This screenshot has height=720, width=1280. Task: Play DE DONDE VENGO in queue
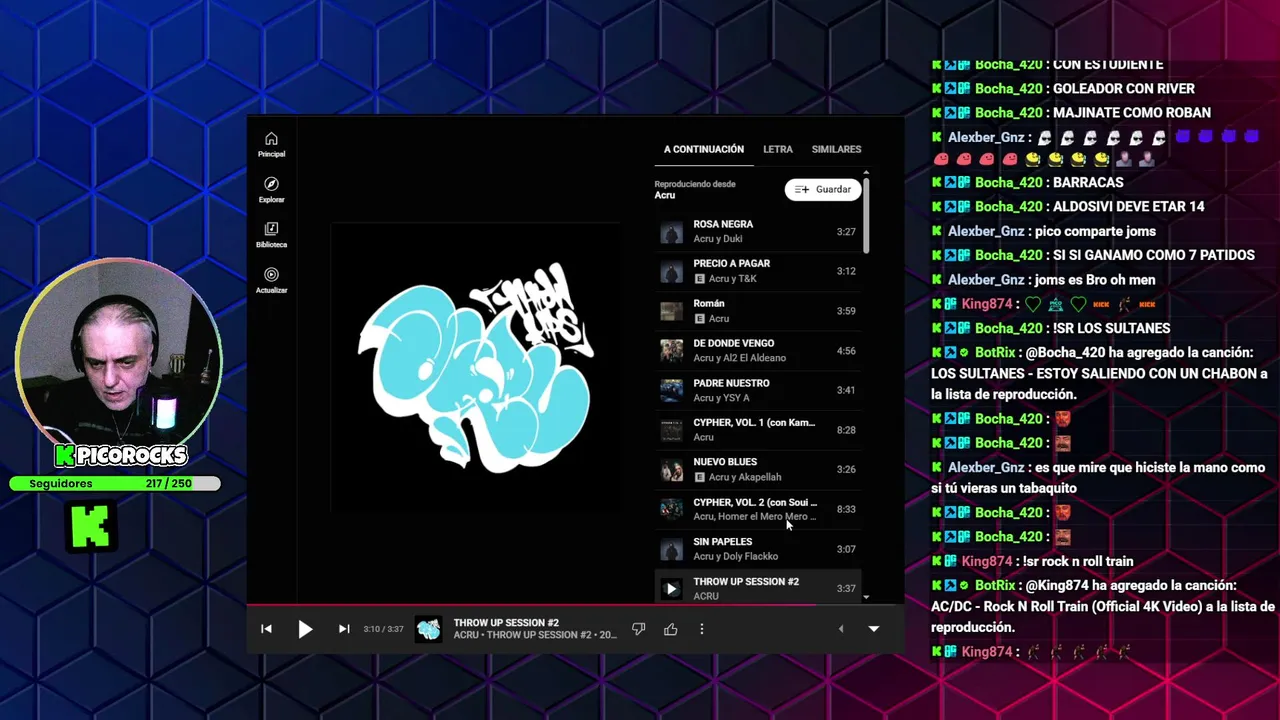(757, 350)
